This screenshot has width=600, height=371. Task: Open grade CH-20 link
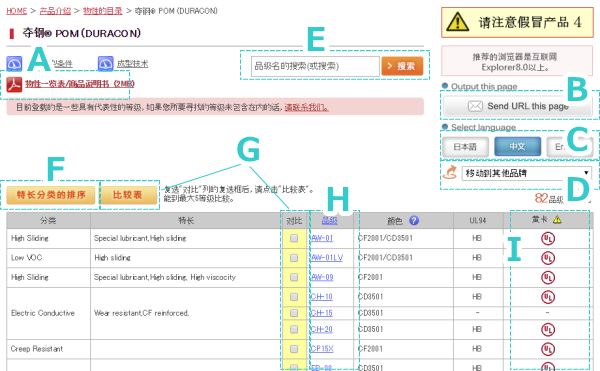coord(321,329)
